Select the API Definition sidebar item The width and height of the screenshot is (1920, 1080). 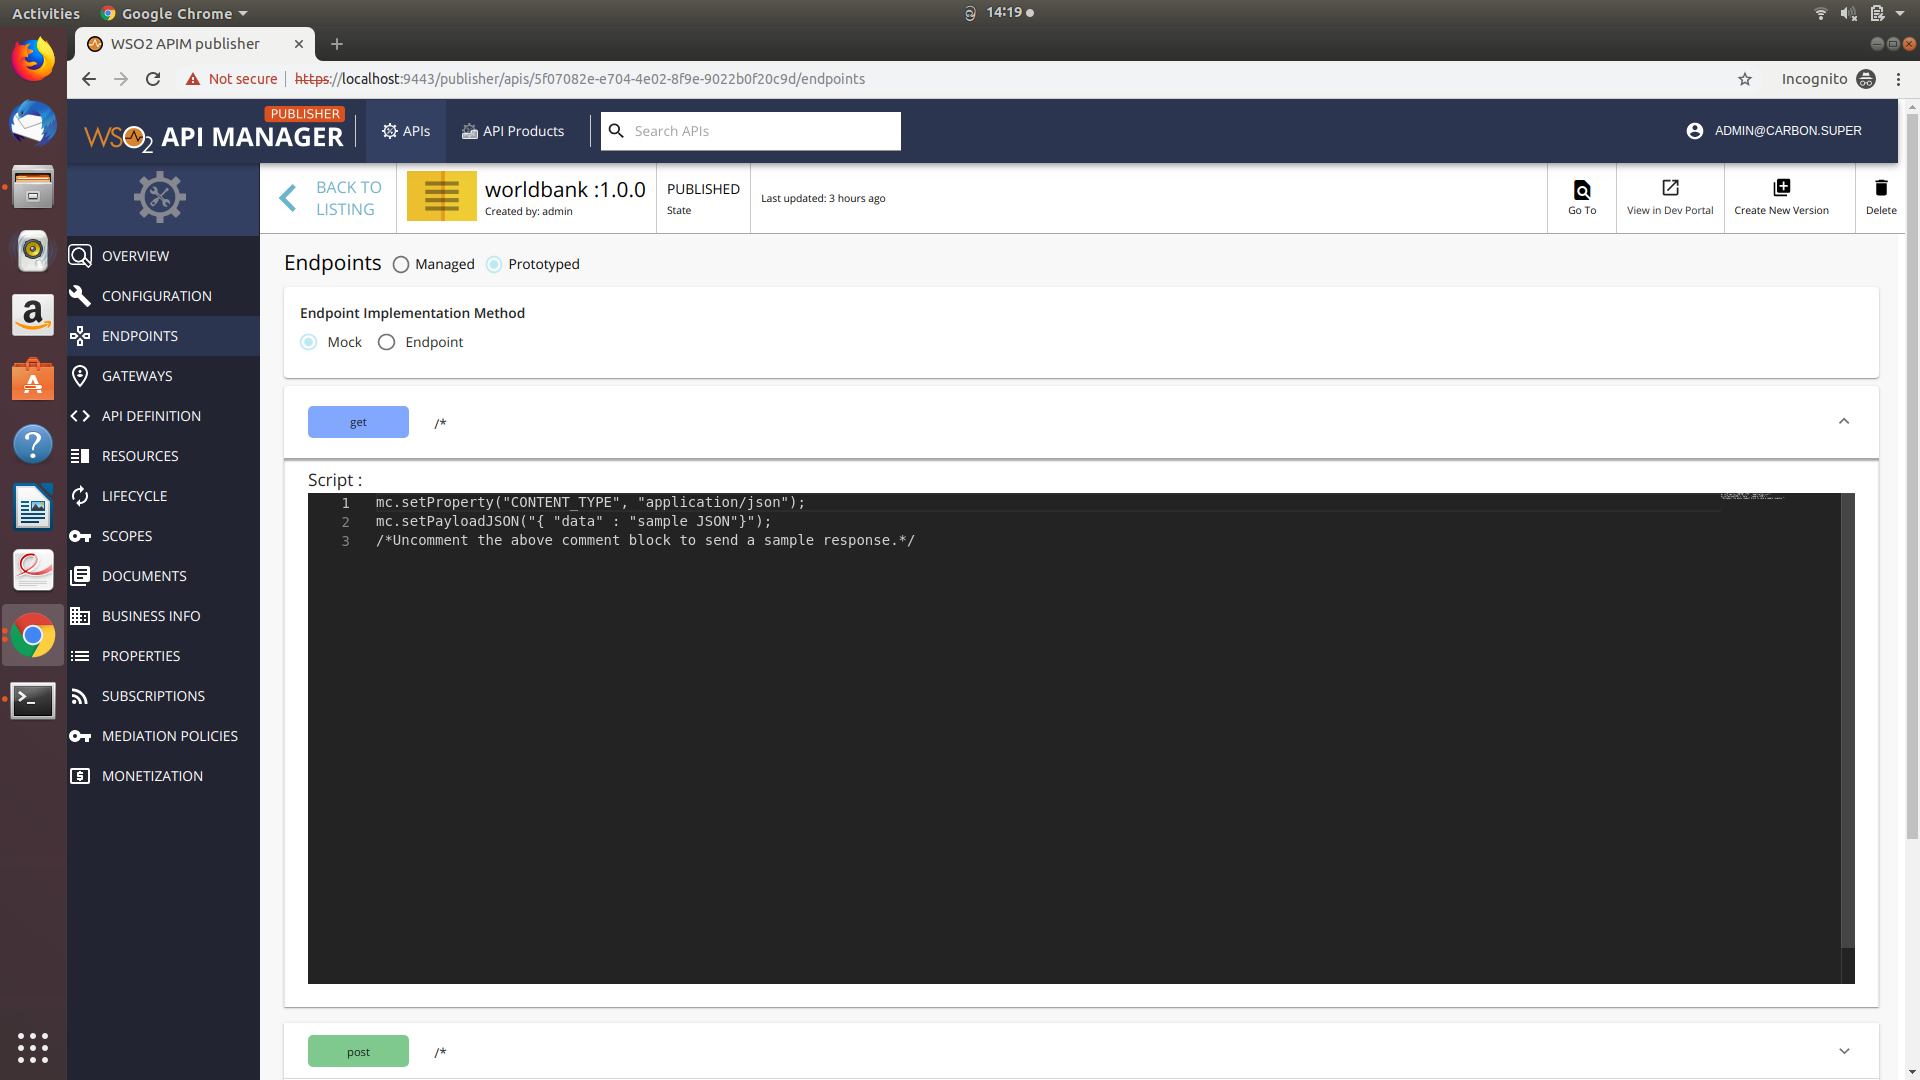point(150,415)
